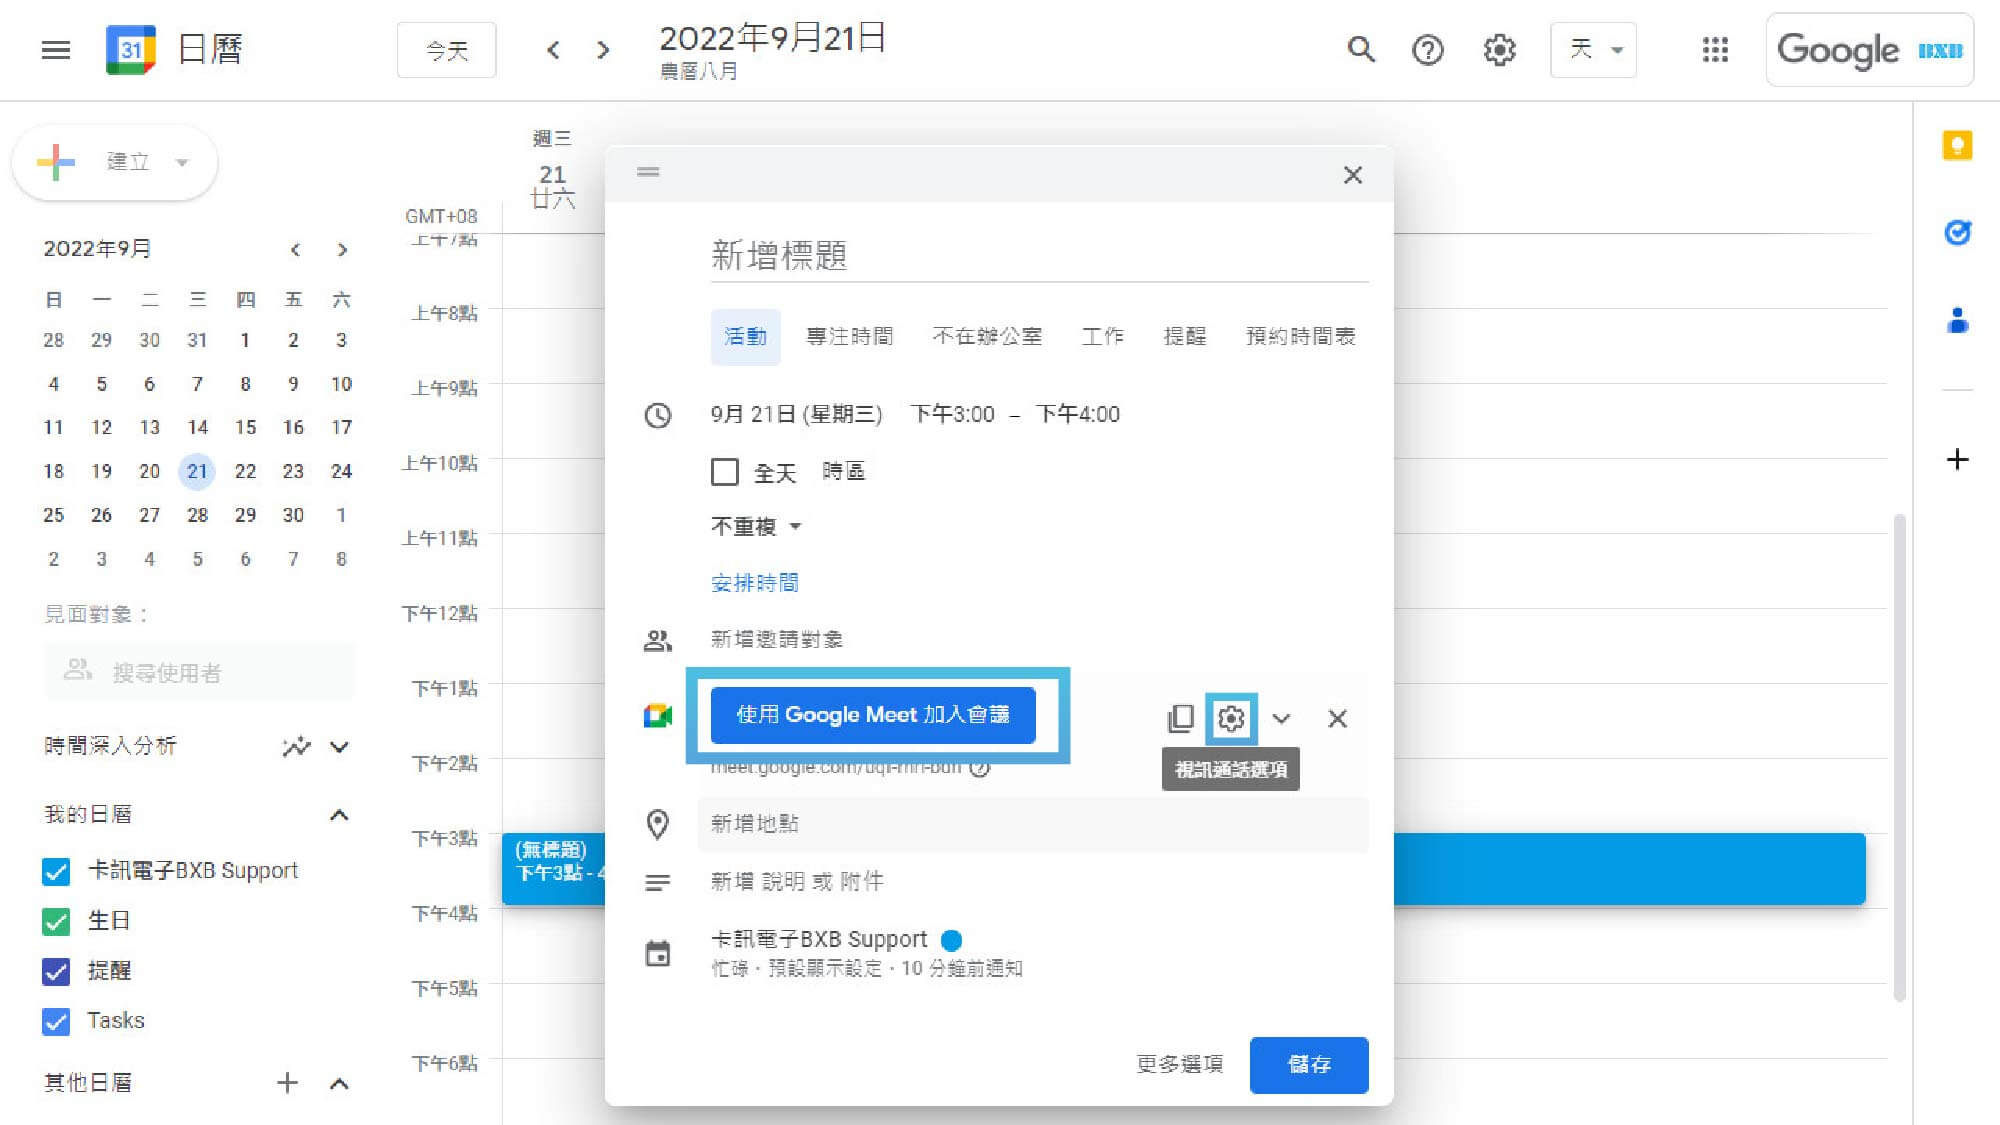Select the 活動 event tab
Viewport: 2000px width, 1125px height.
742,335
